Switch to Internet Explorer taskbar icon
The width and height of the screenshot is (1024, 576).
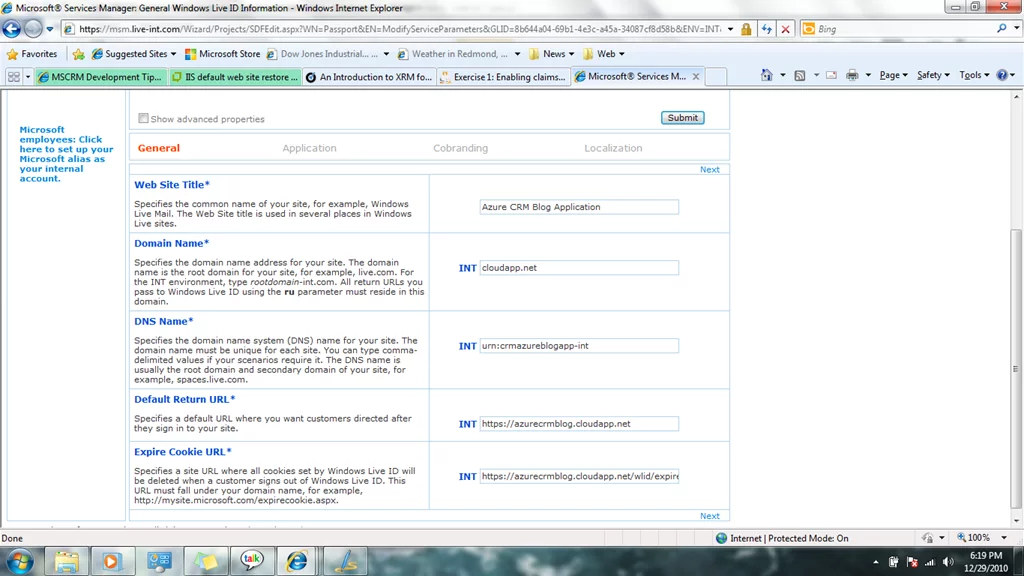point(297,561)
